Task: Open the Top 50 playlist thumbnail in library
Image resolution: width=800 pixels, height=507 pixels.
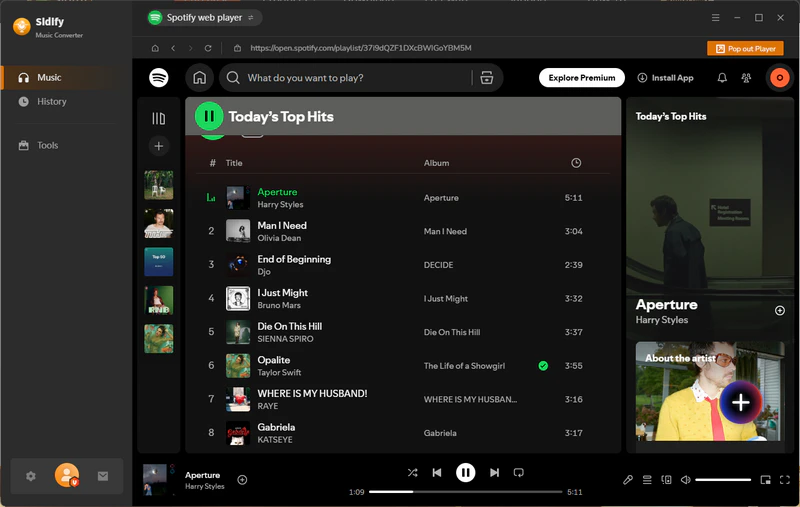Action: click(159, 262)
